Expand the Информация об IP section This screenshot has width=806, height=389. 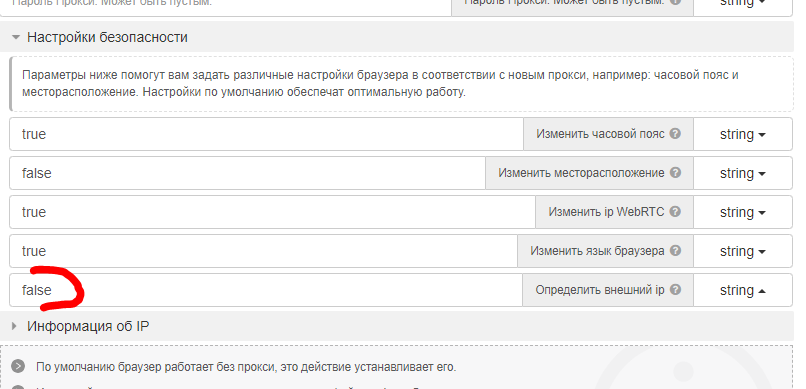pyautogui.click(x=14, y=326)
